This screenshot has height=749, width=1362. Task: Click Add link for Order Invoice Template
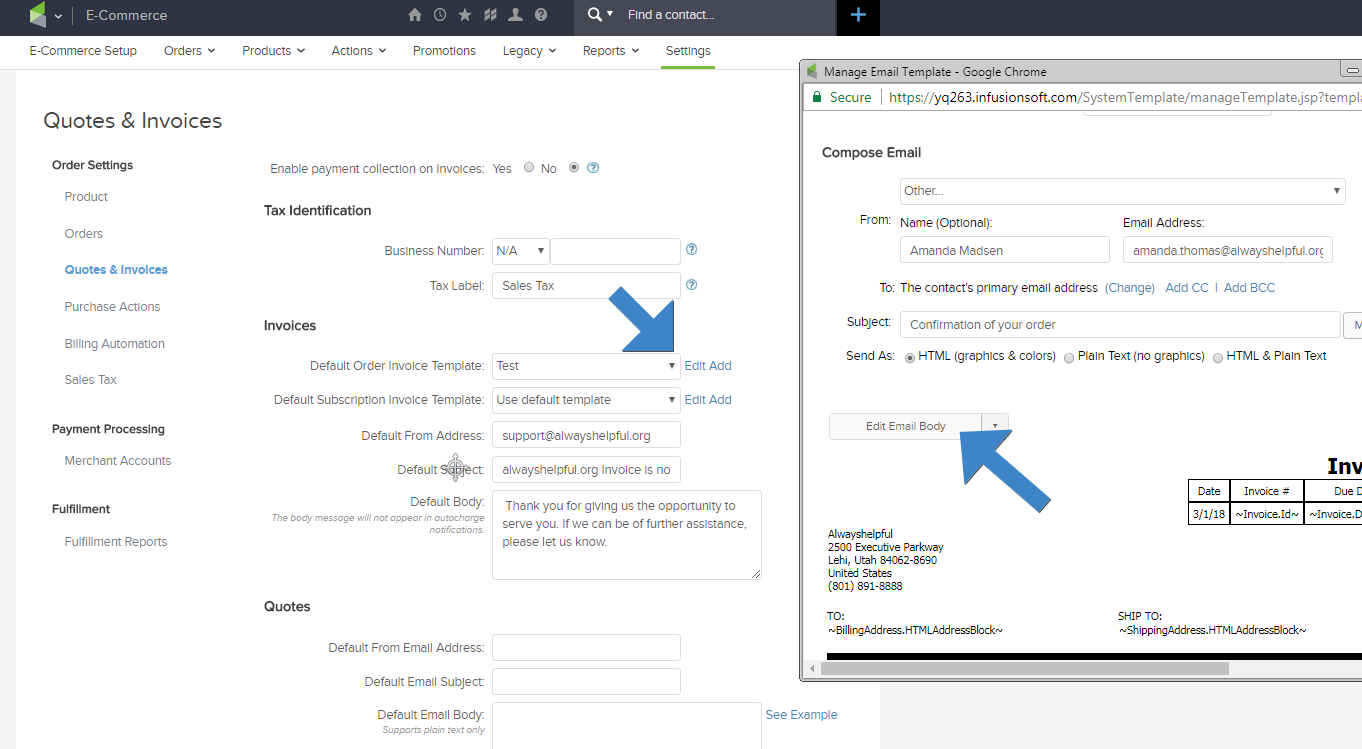pyautogui.click(x=721, y=366)
